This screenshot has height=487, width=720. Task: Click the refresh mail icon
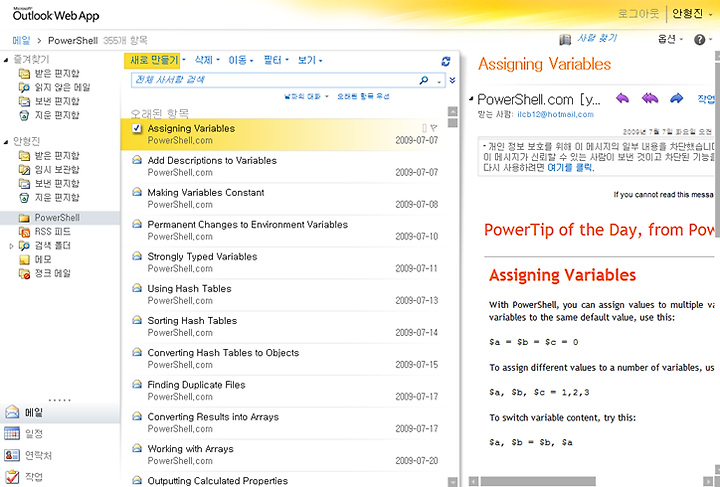pos(445,61)
